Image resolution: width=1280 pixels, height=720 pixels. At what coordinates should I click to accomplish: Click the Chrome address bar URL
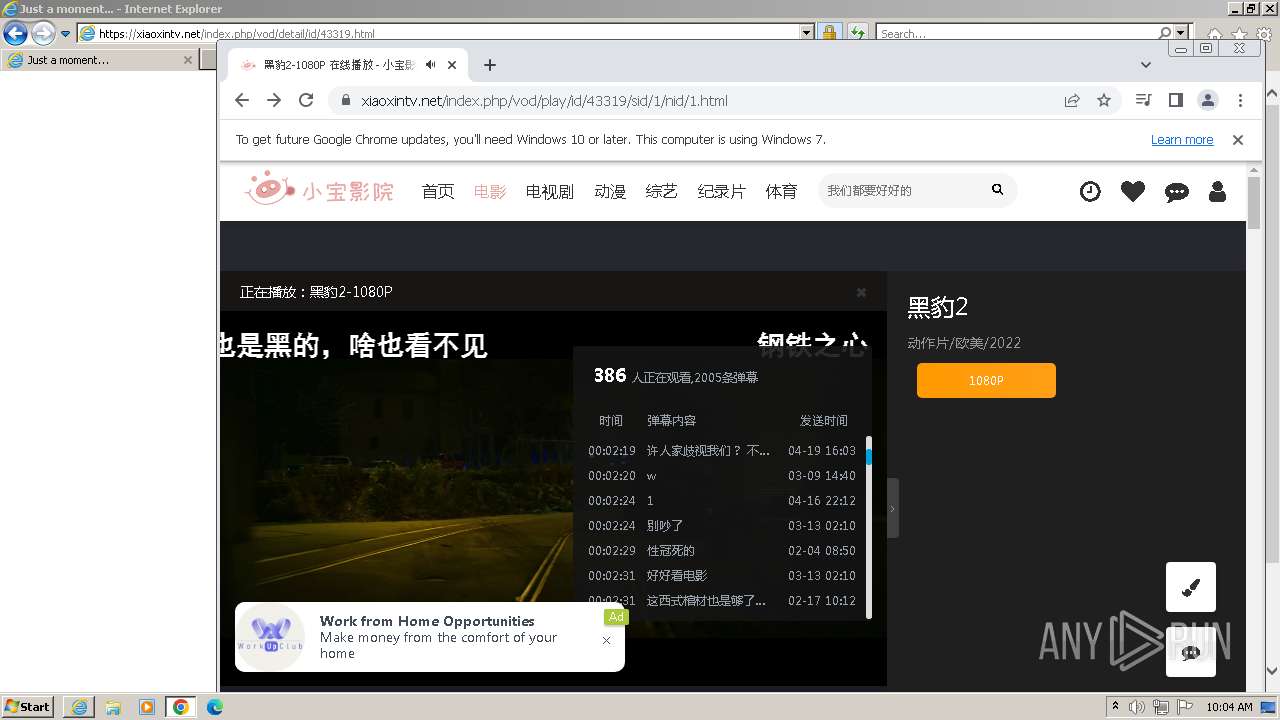pos(544,100)
